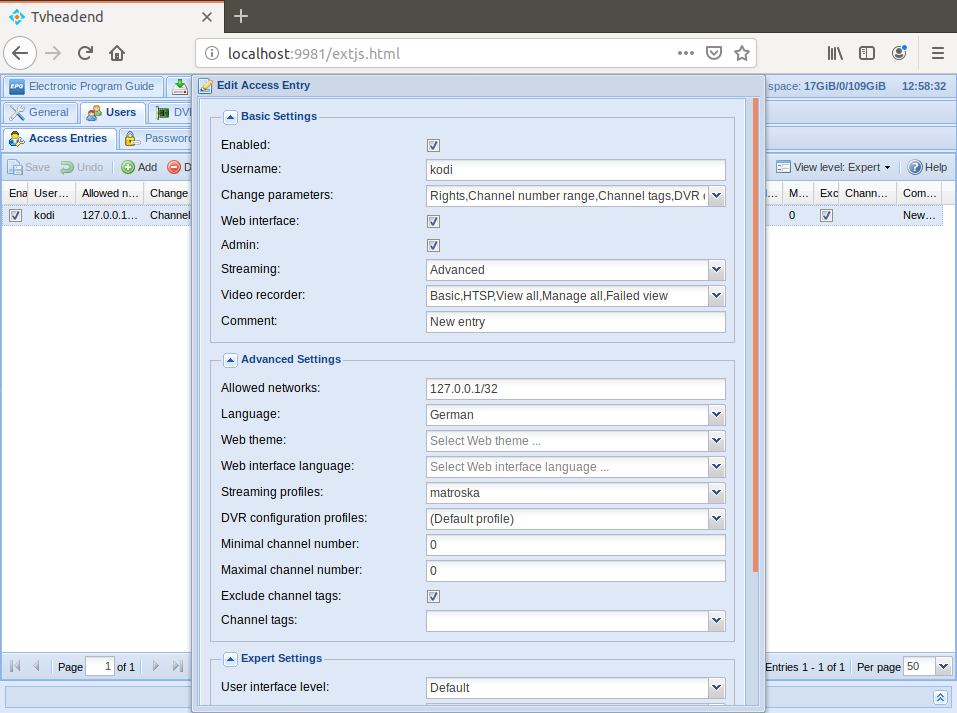This screenshot has width=957, height=713.
Task: Click the Page number input box
Action: tap(100, 666)
